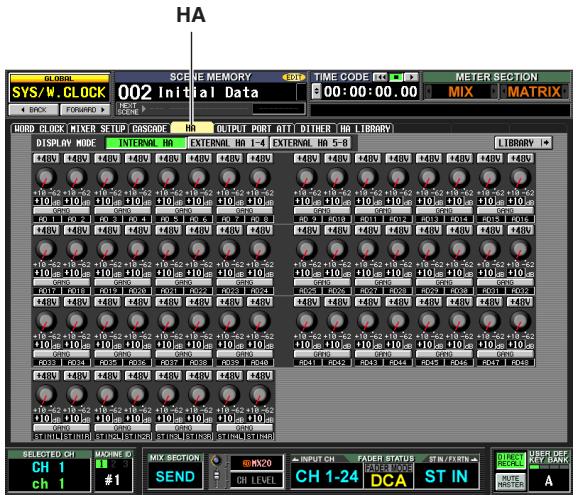Click the knob and fader icon in Mix Section

click(x=217, y=470)
